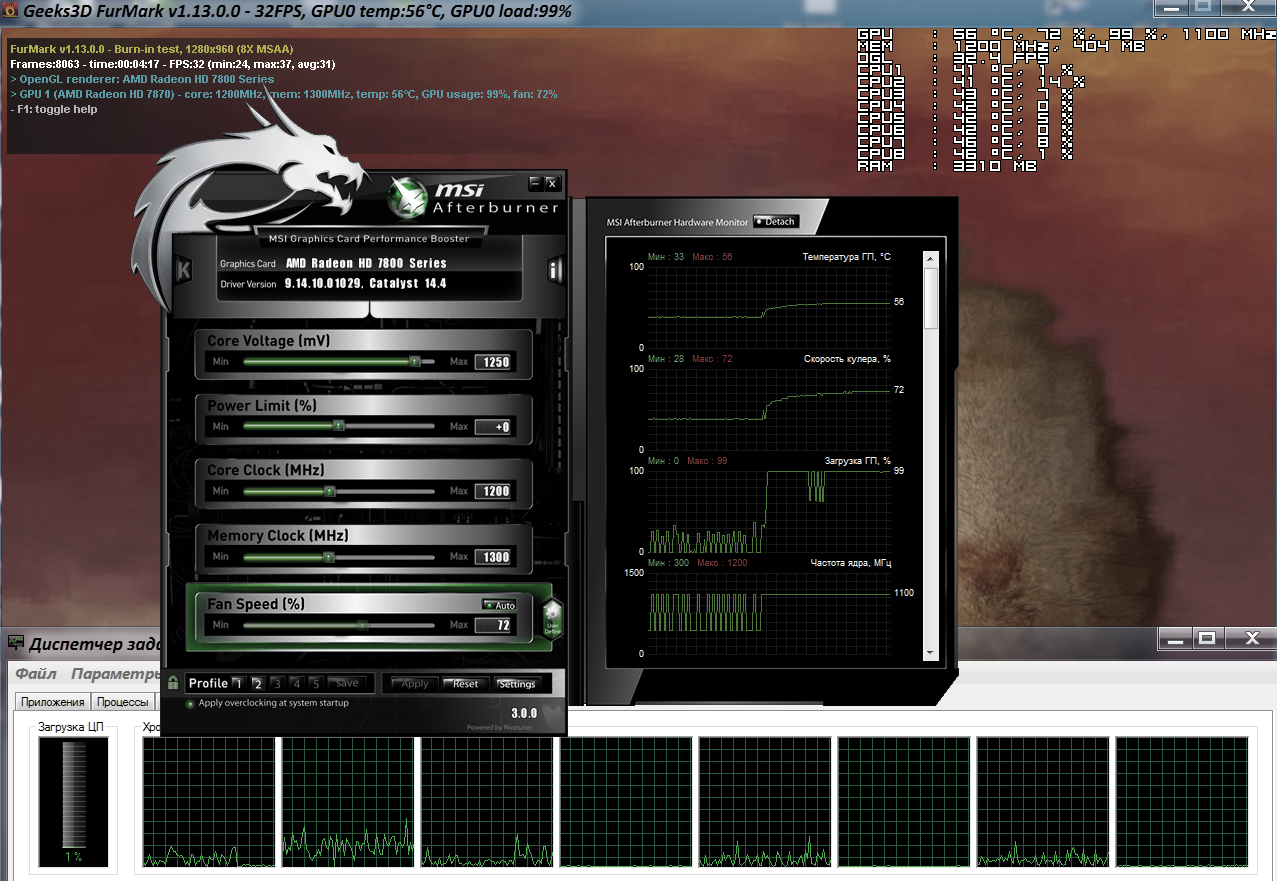1277x881 pixels.
Task: Detach the Hardware Monitor panel
Action: (x=776, y=221)
